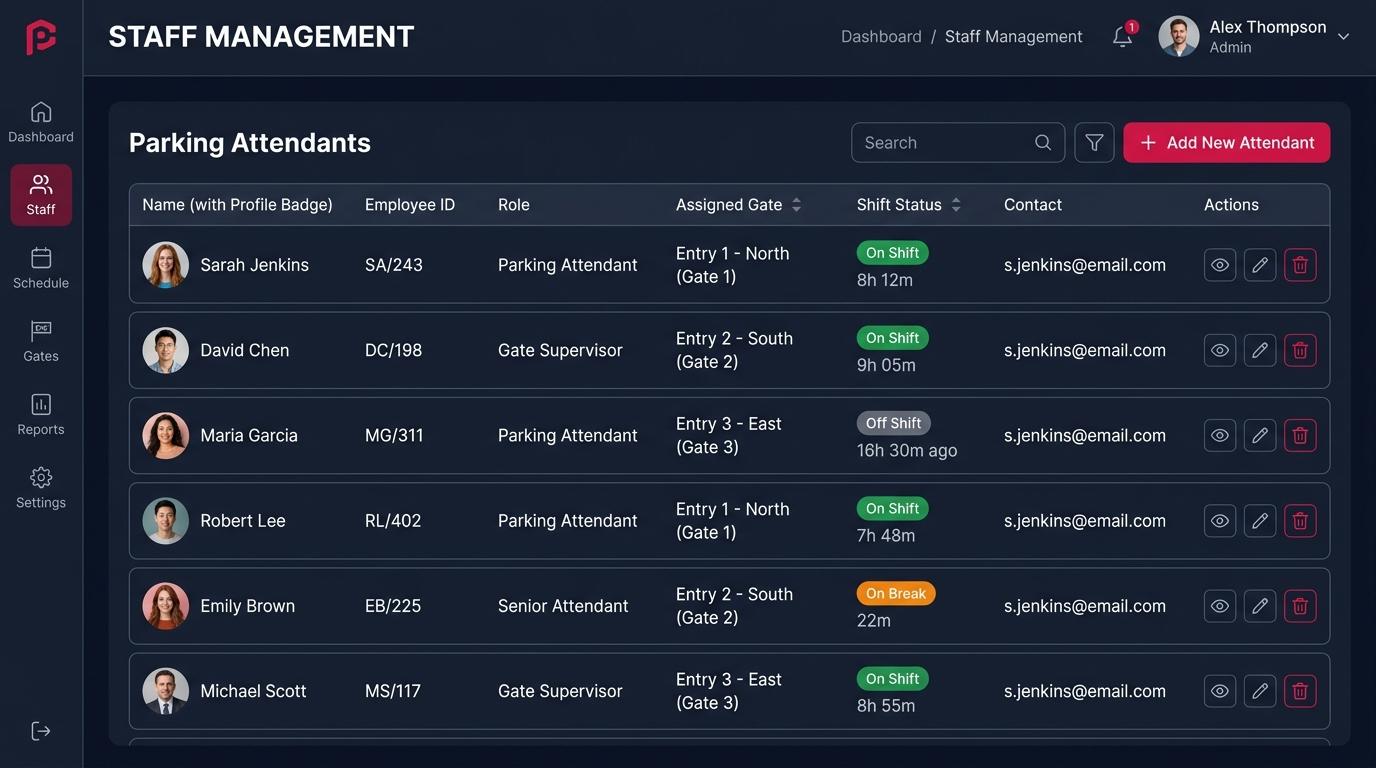Edit Maria Garcia's record

point(1260,435)
